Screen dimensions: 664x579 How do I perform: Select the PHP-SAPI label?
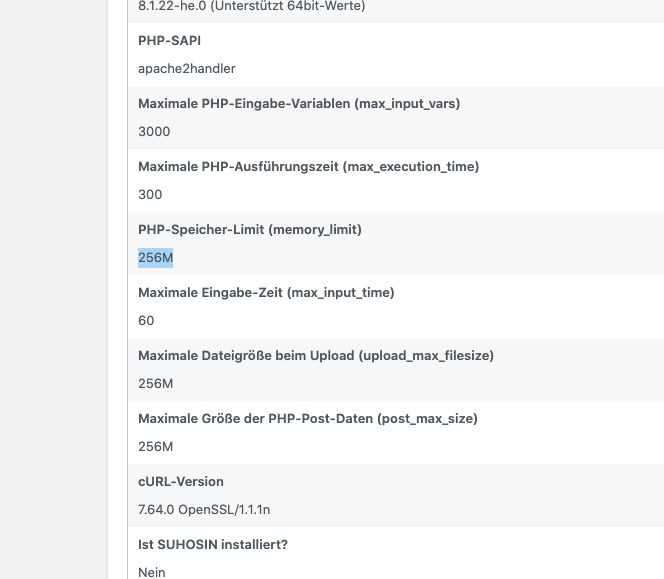tap(169, 41)
